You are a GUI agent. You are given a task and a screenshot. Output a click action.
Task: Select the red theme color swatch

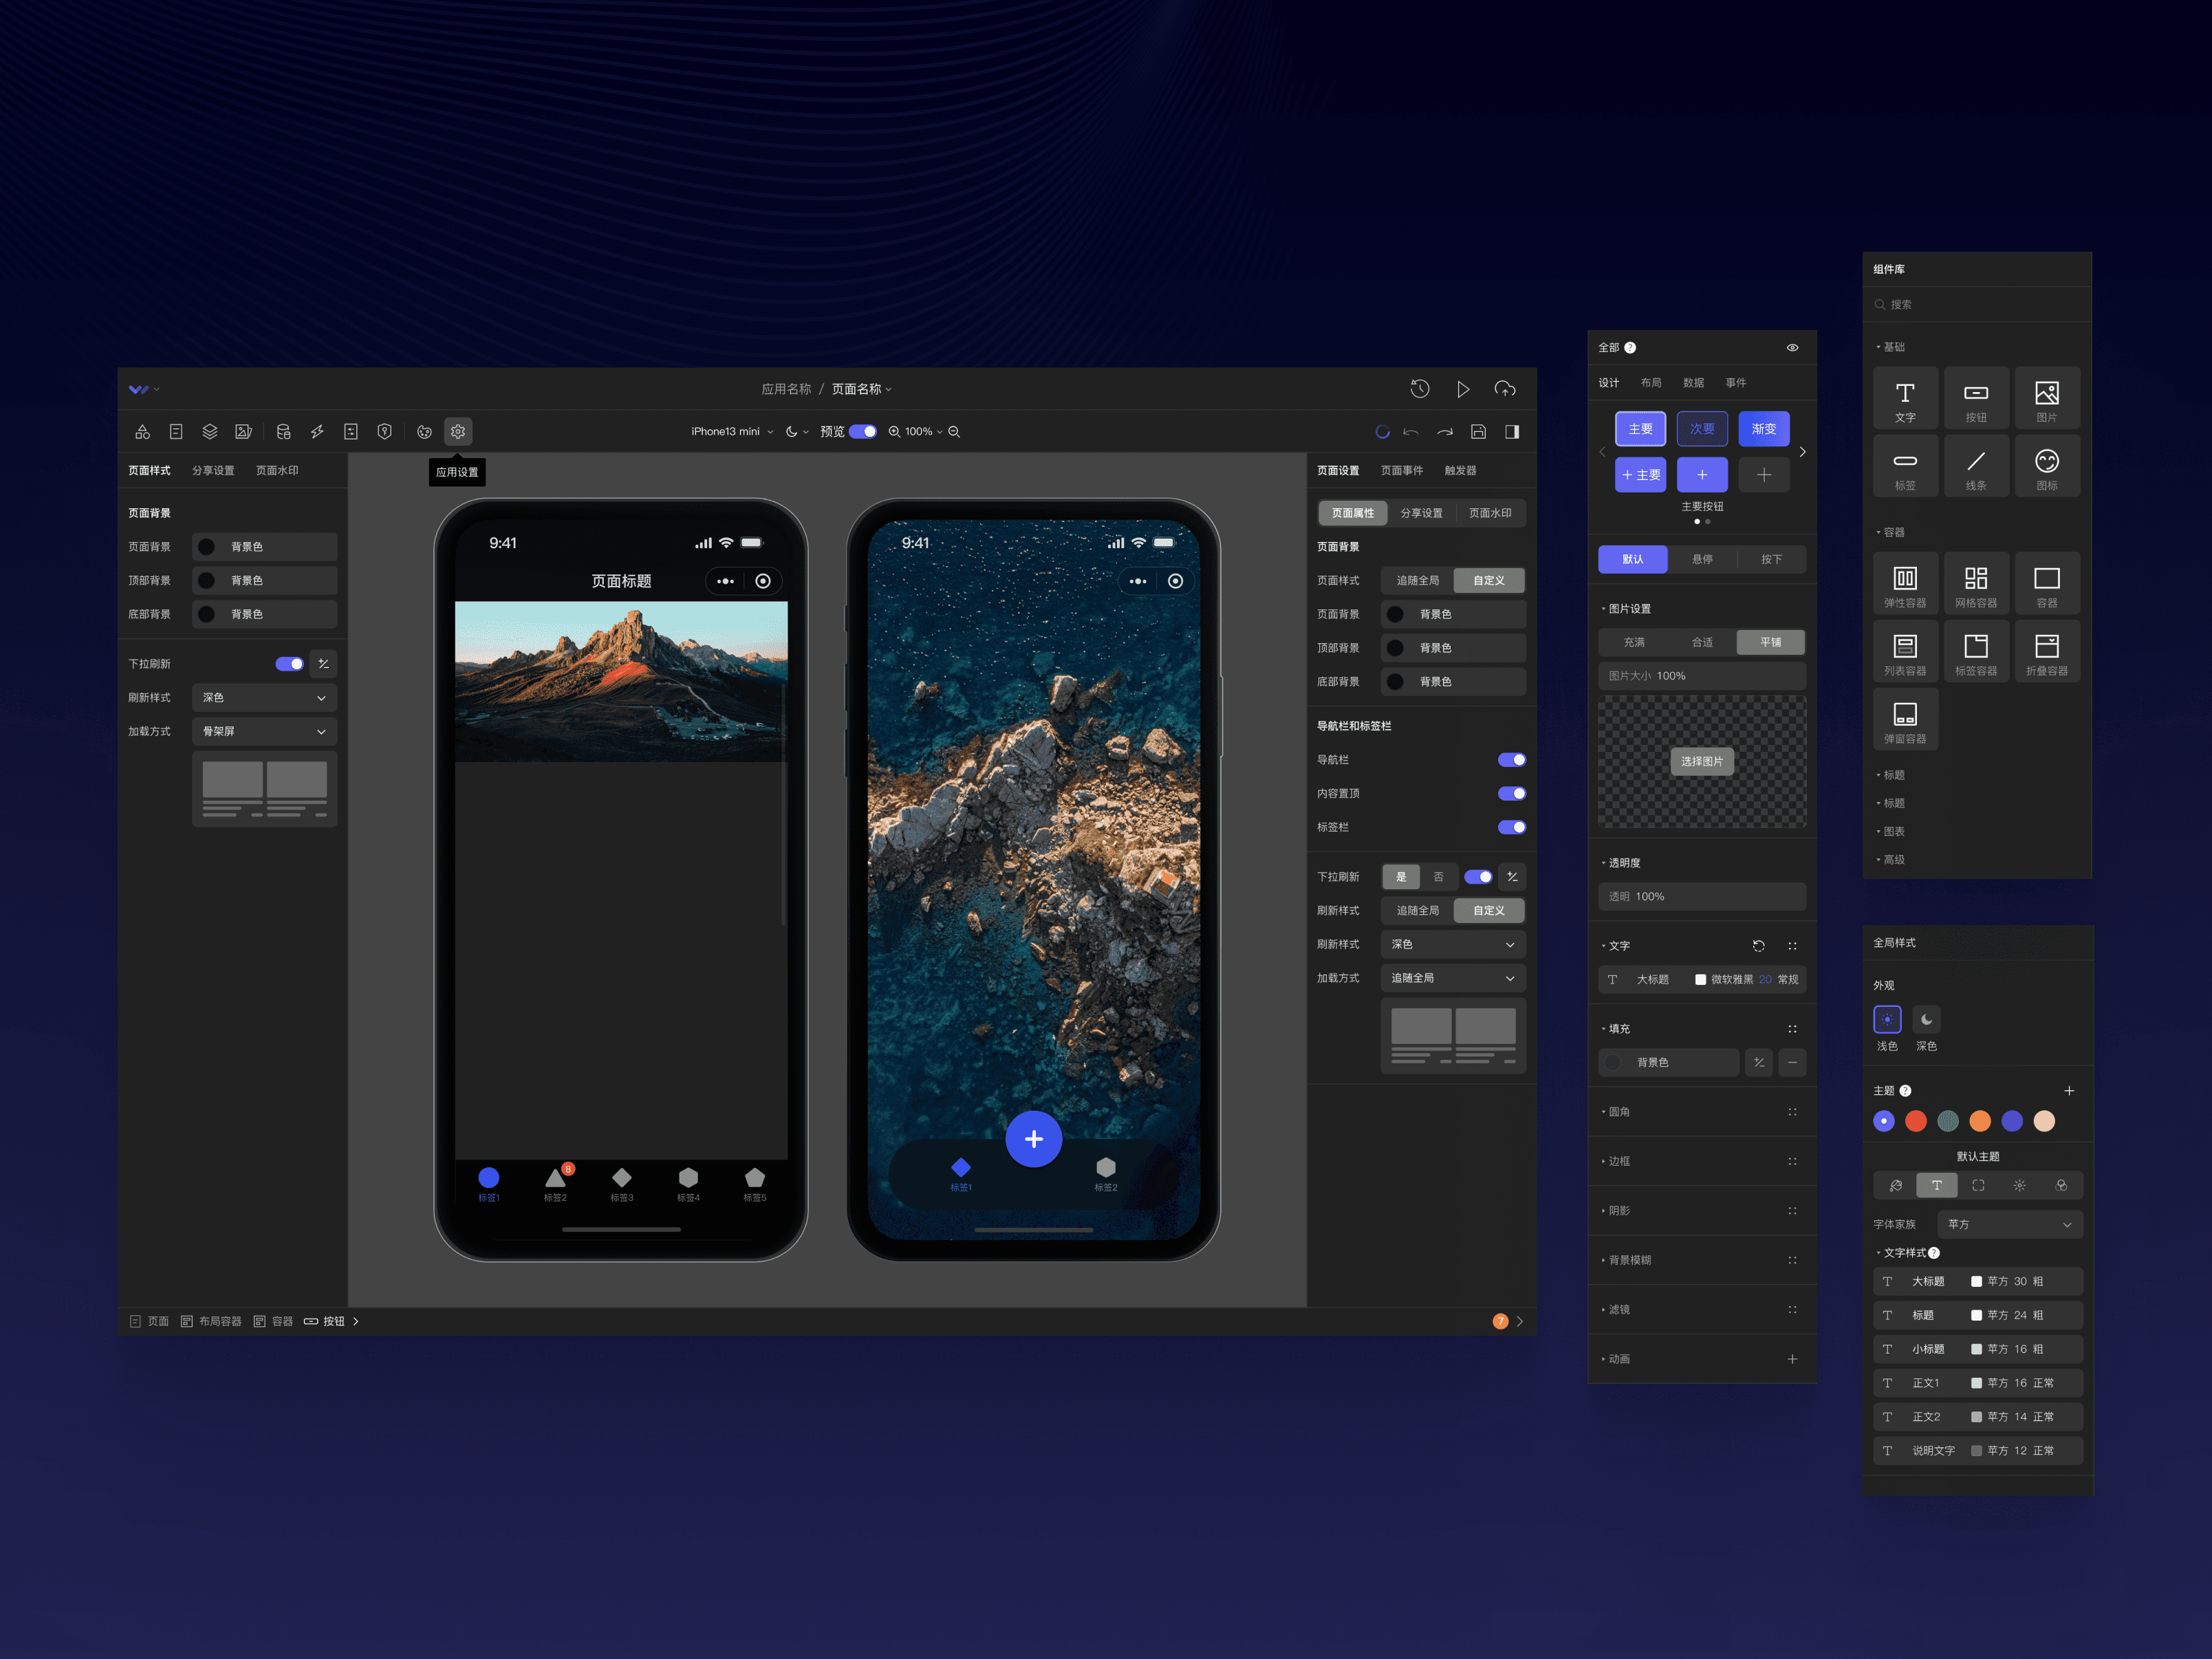click(x=1916, y=1122)
